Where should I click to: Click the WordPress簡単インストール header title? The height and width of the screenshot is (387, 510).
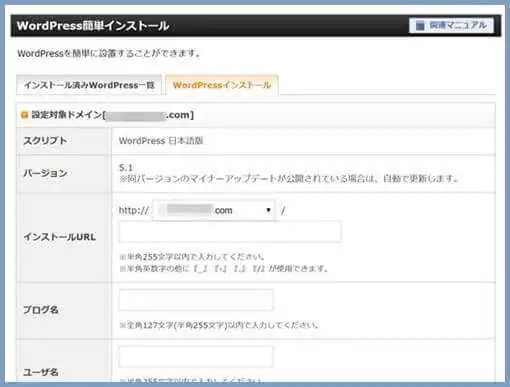93,26
